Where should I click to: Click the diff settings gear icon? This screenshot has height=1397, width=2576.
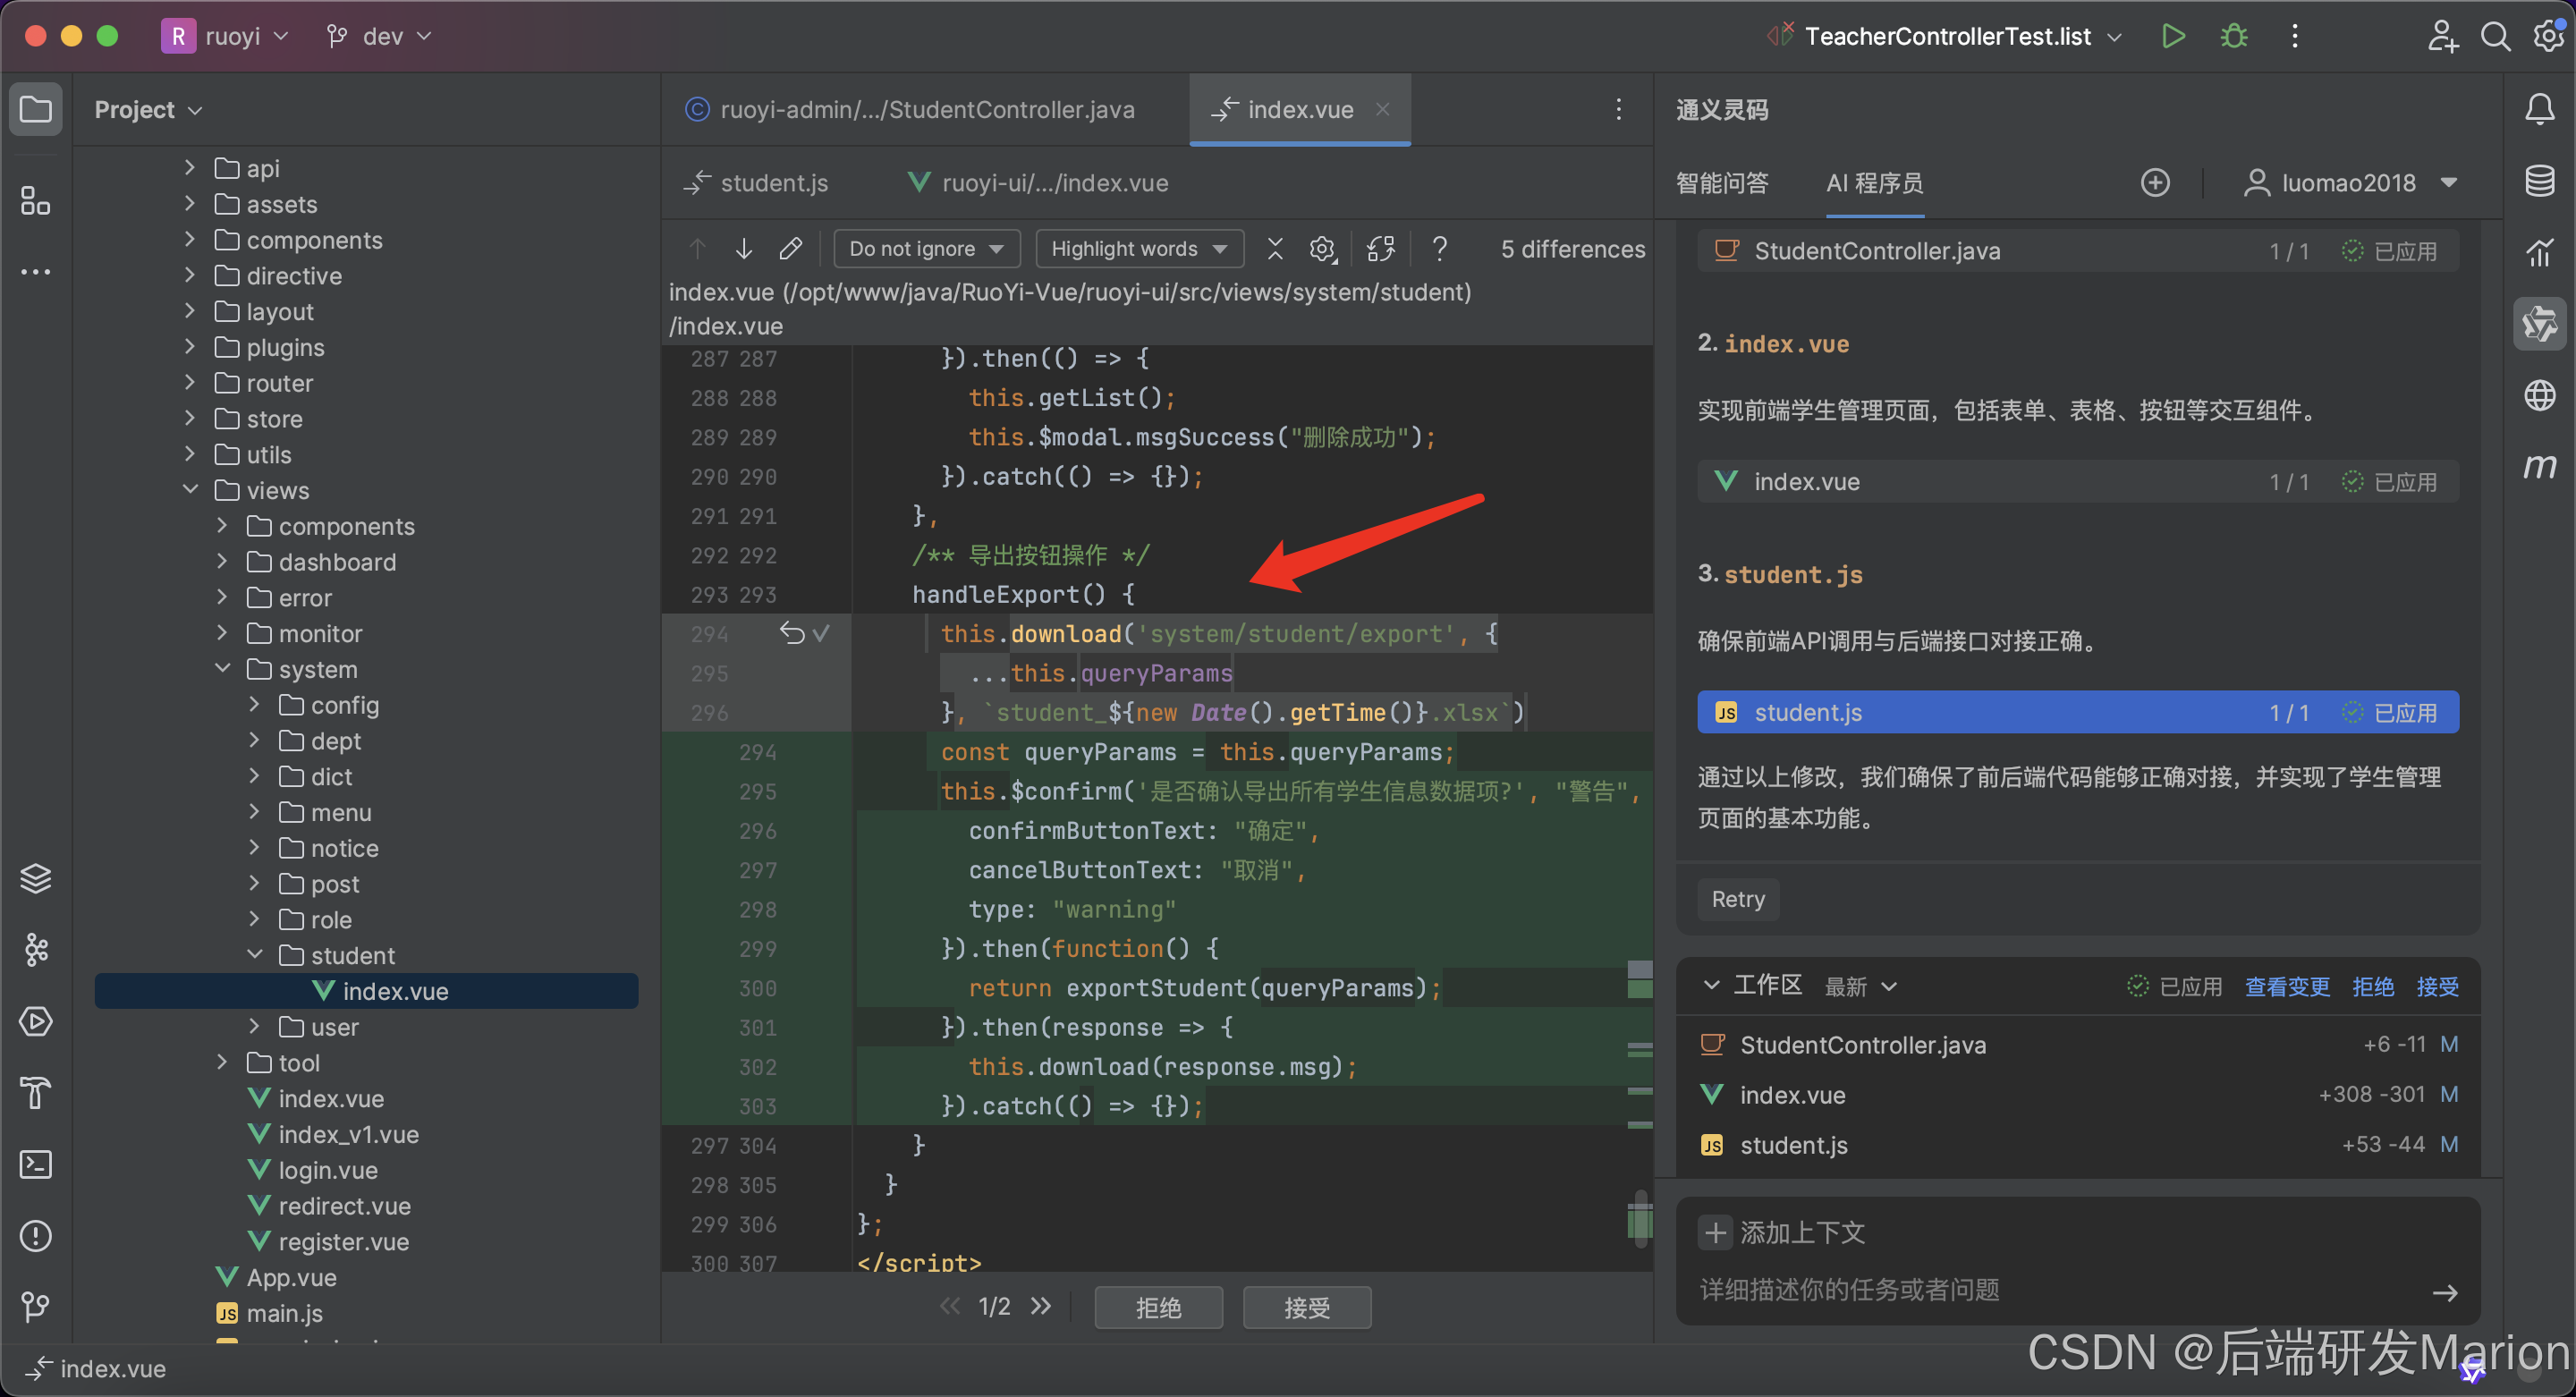click(1322, 248)
